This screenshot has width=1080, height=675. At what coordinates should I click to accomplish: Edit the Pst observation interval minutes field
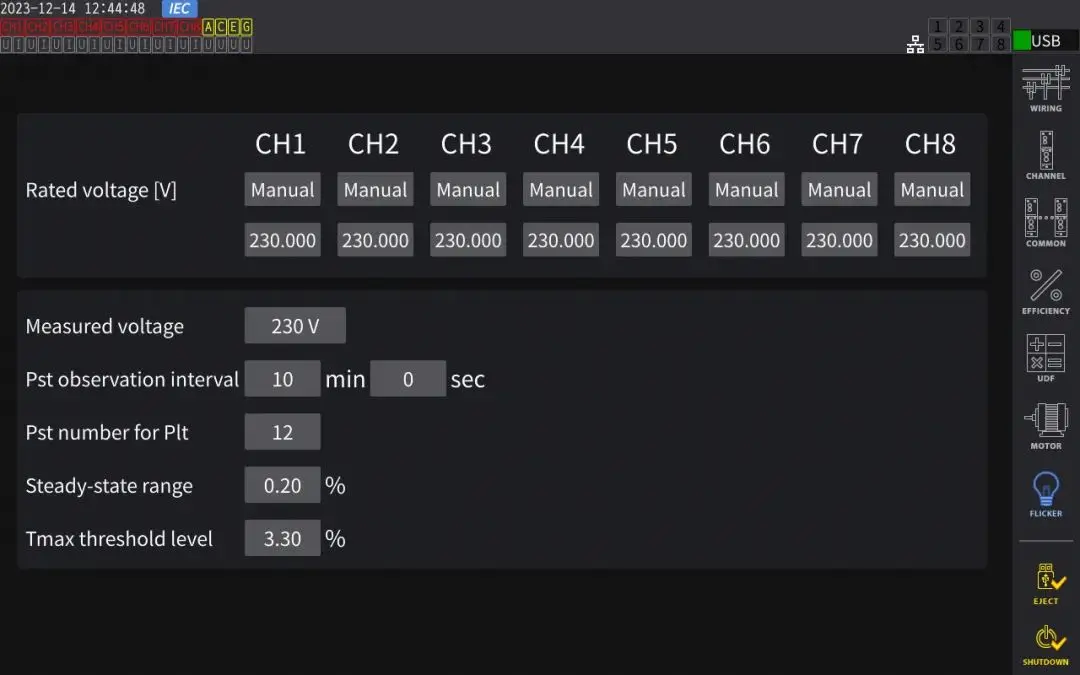tap(282, 379)
